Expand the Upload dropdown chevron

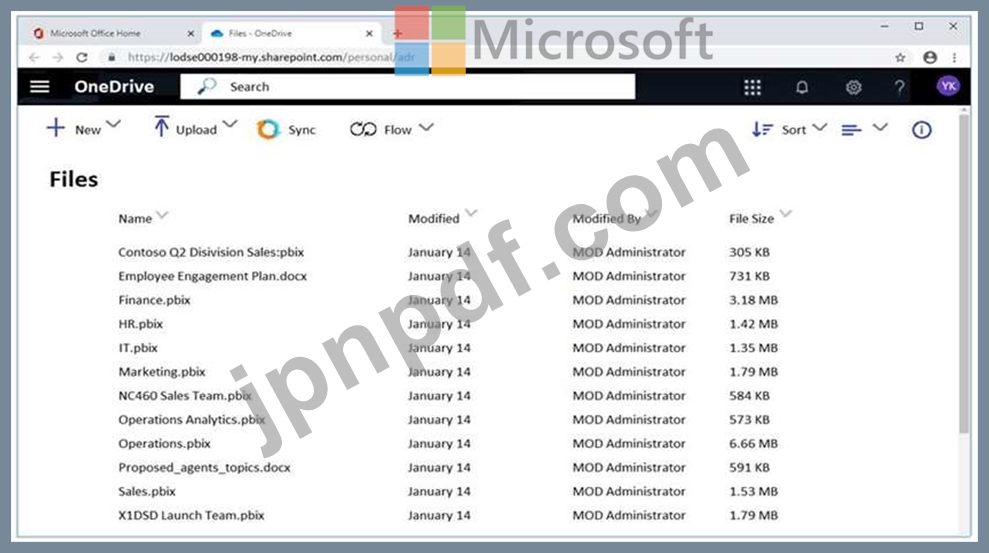(230, 124)
